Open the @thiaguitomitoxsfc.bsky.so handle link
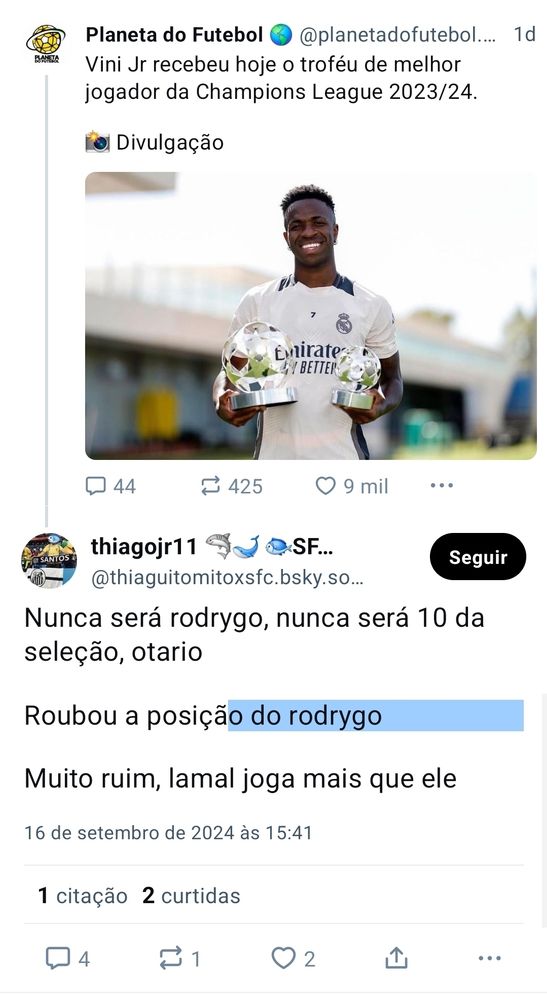This screenshot has width=547, height=1000. [228, 578]
